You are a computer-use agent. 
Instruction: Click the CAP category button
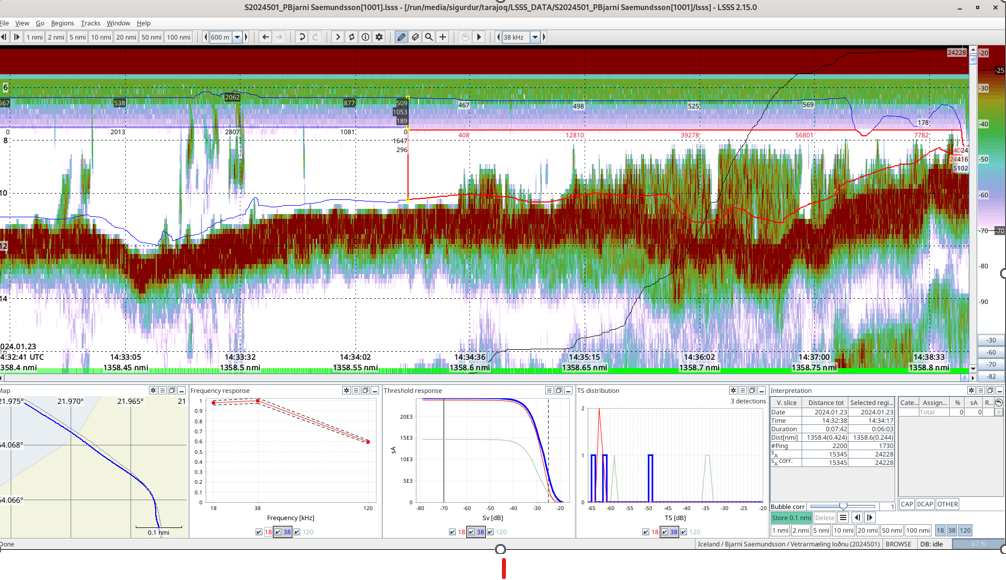[906, 504]
